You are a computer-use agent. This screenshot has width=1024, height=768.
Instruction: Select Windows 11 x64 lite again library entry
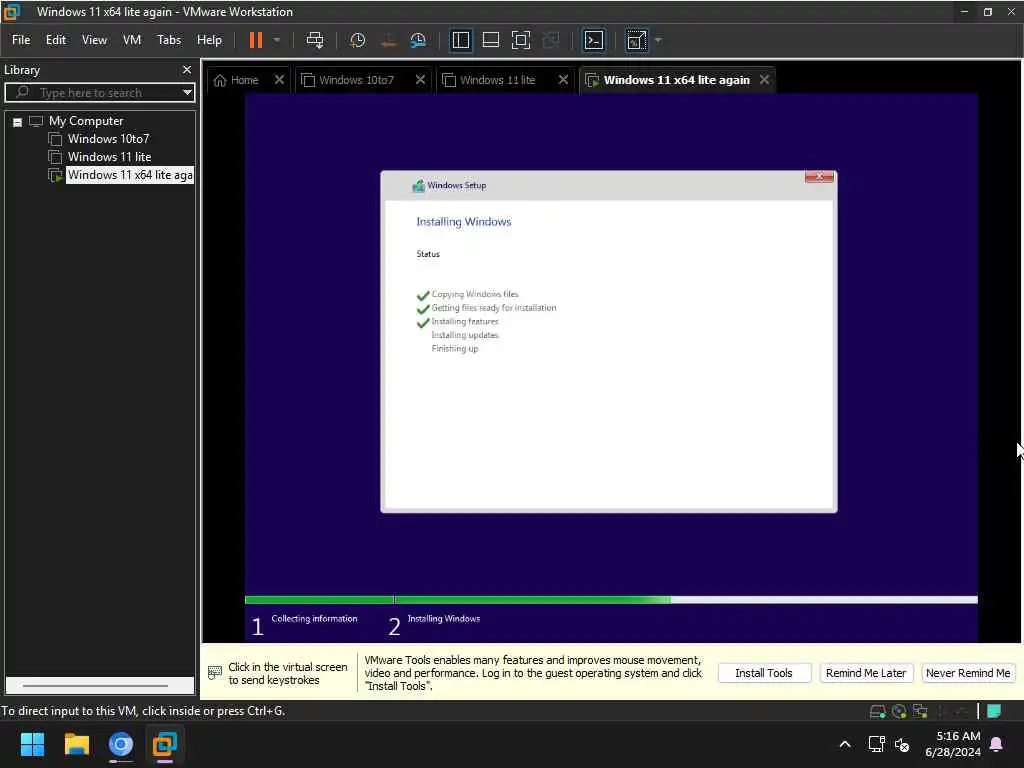click(x=129, y=175)
